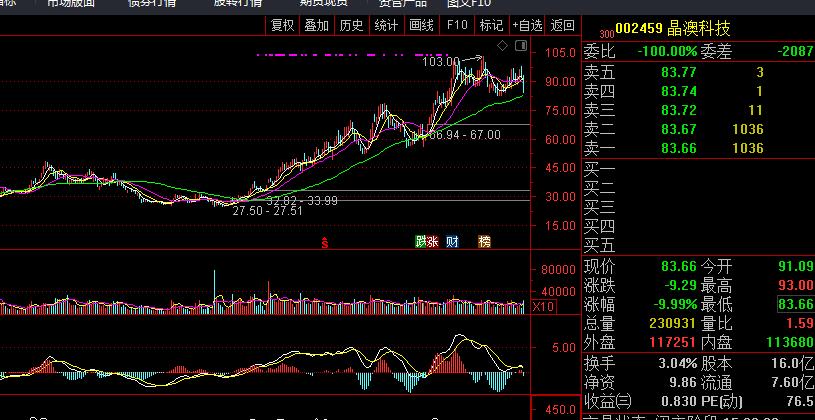Viewport: 815px width, 420px height.
Task: Click the red S marker on the chart
Action: click(325, 242)
